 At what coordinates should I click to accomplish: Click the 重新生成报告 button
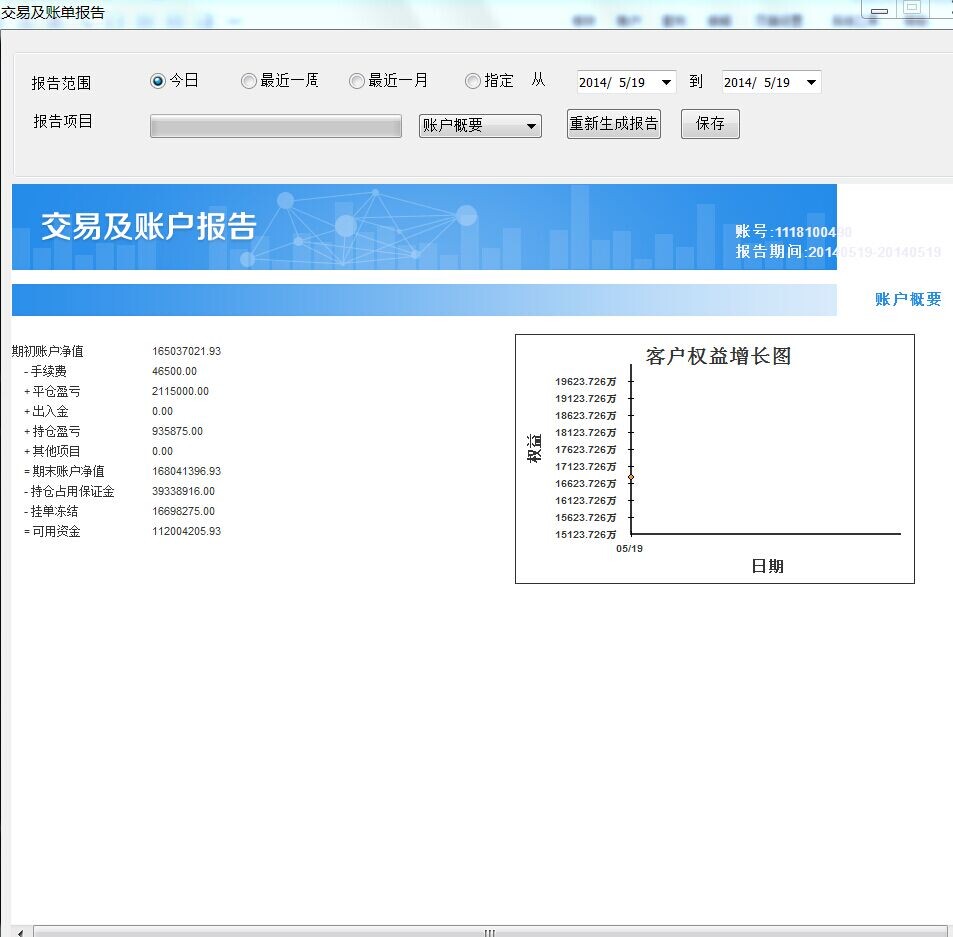(x=614, y=124)
